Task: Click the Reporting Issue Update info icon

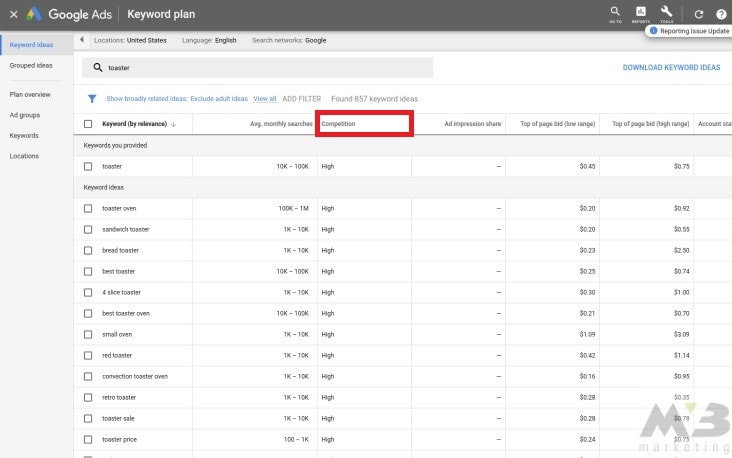Action: tap(653, 31)
